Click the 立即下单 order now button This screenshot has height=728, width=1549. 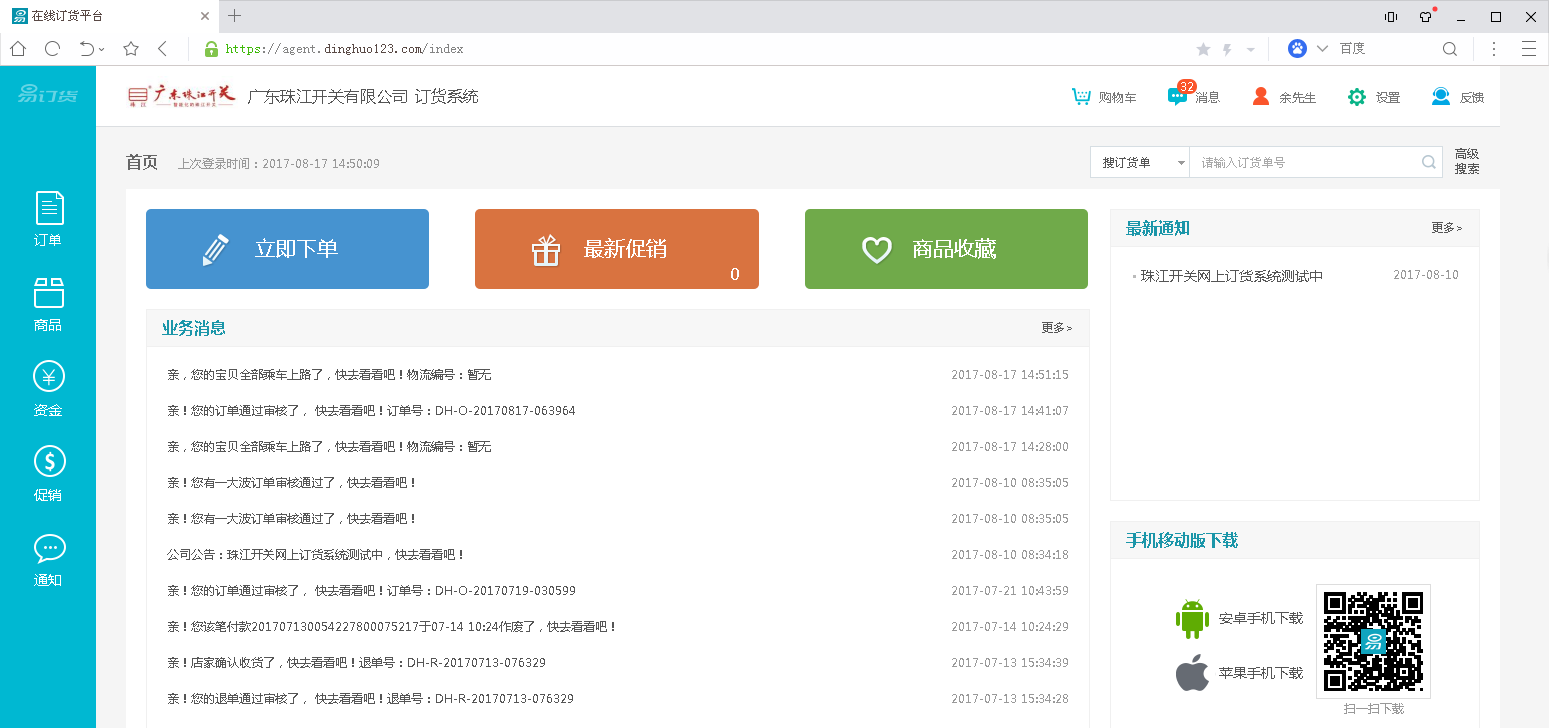point(287,249)
